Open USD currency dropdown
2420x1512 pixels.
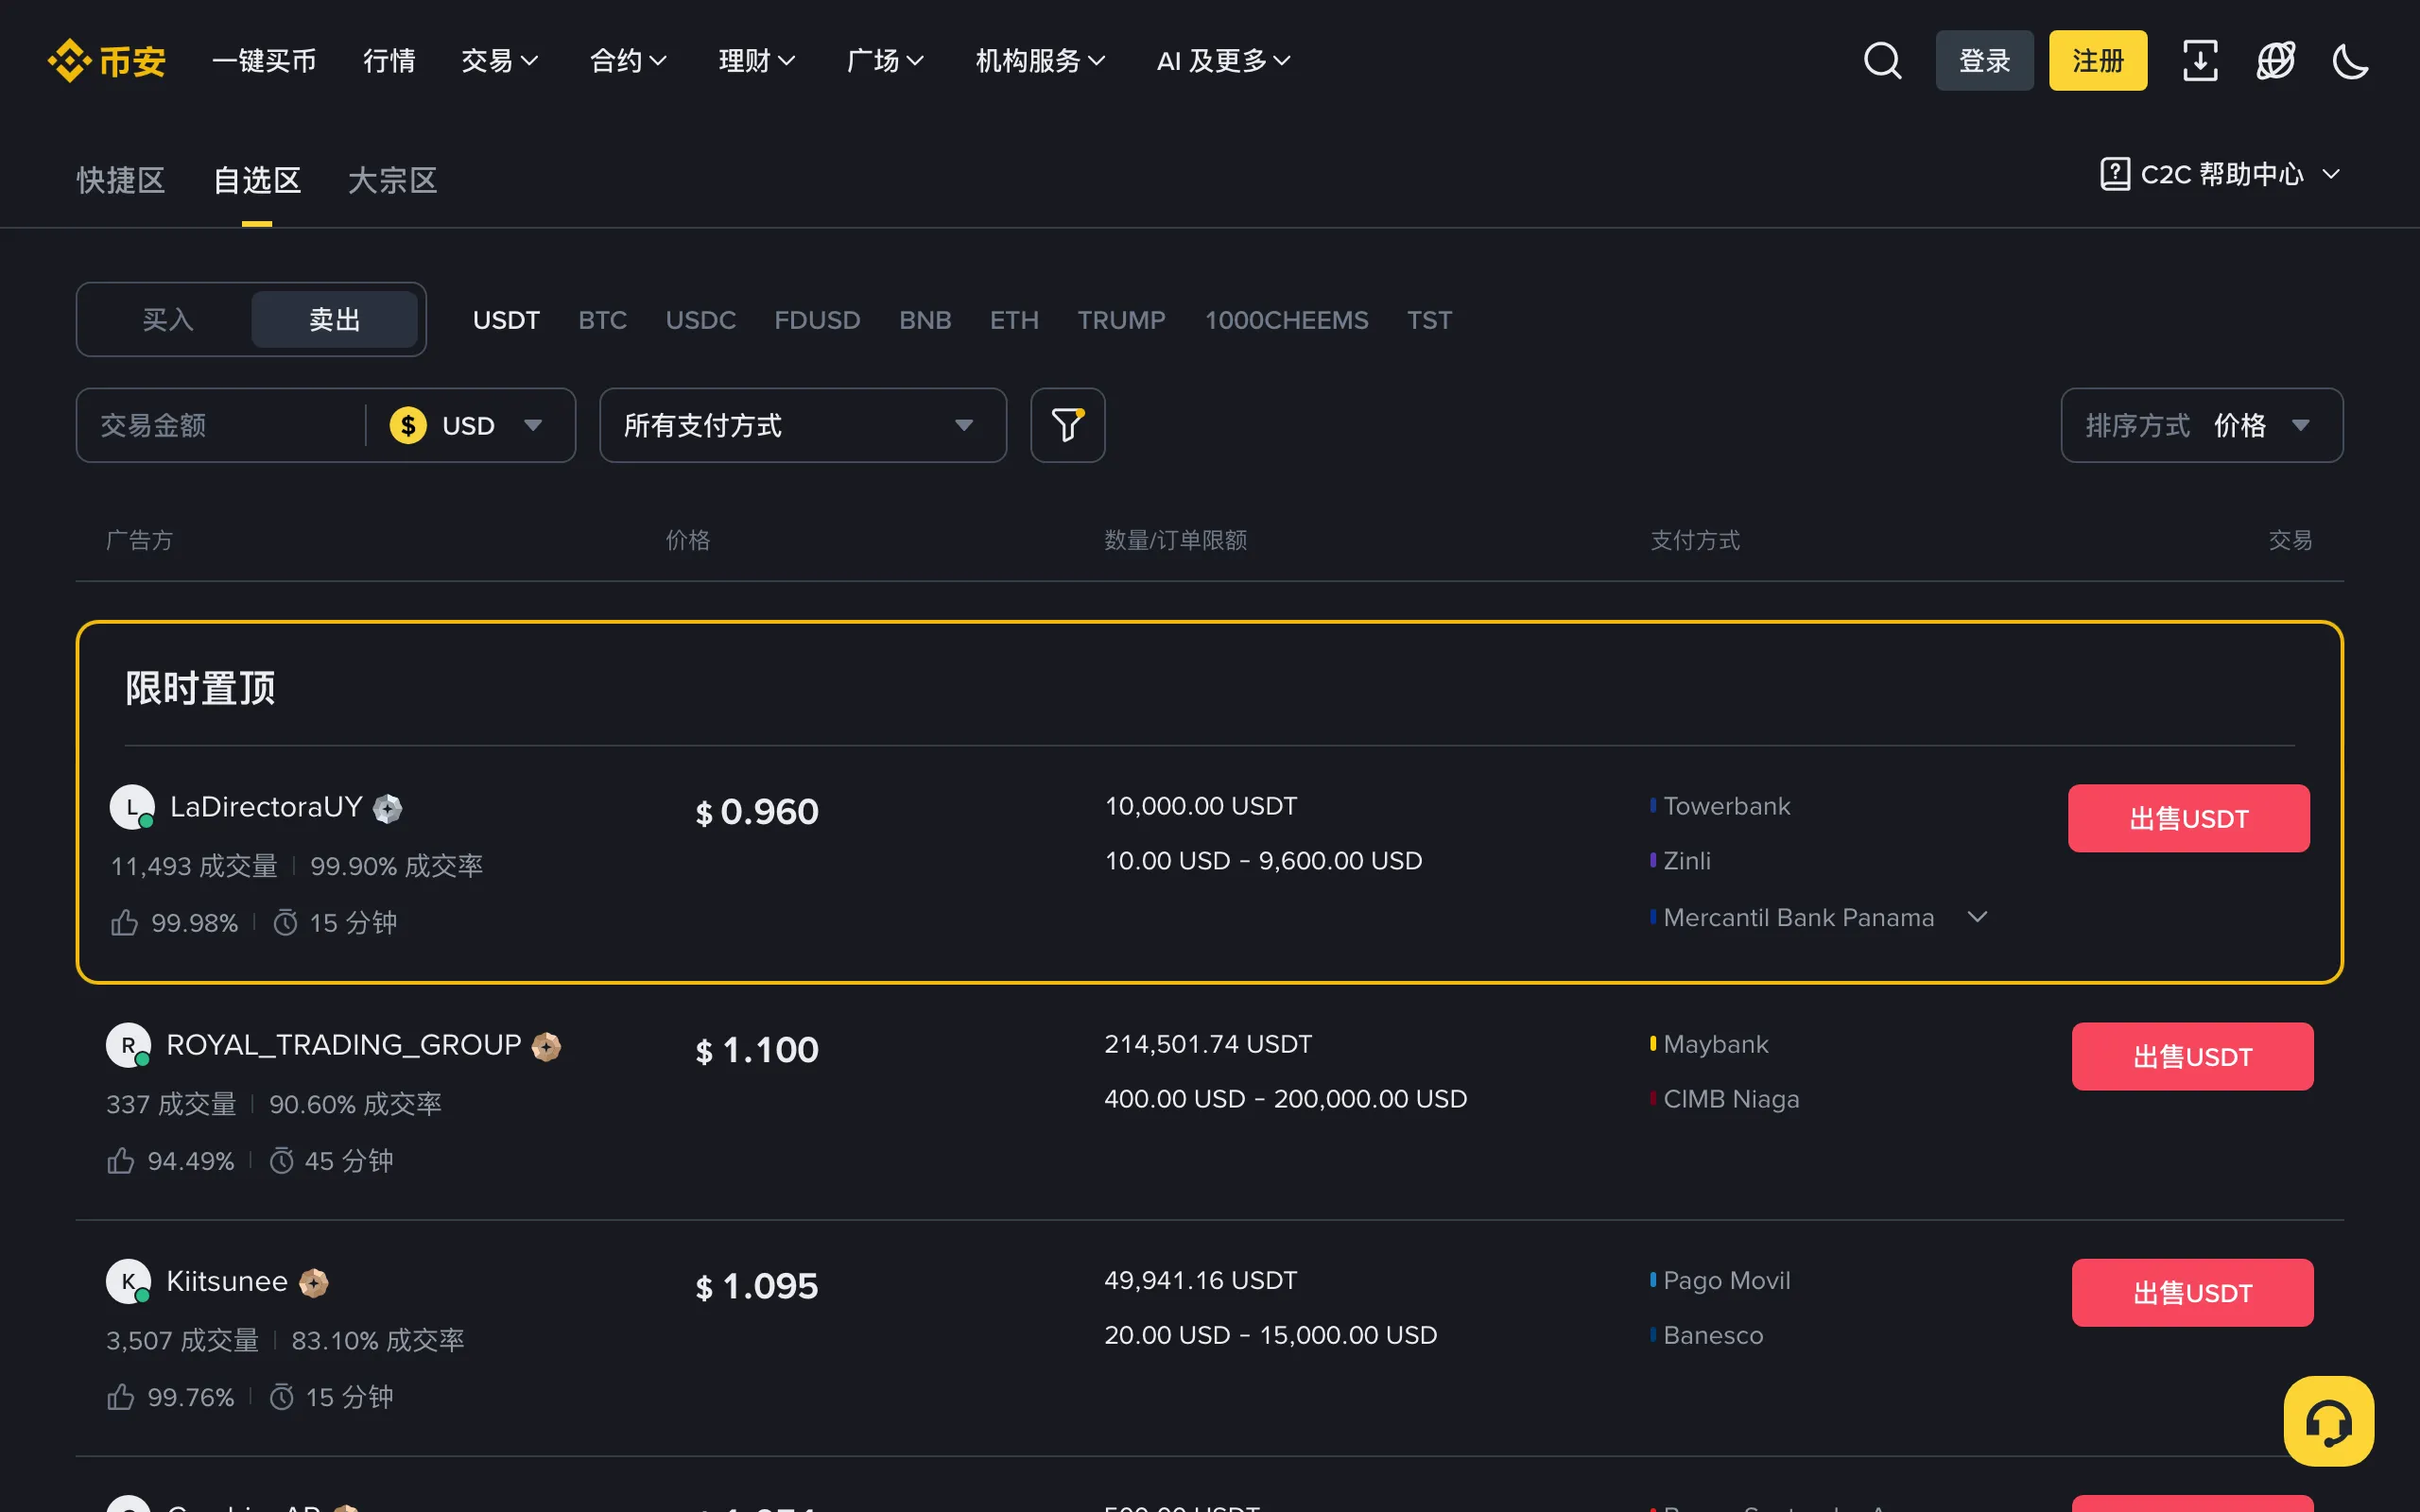(x=467, y=425)
